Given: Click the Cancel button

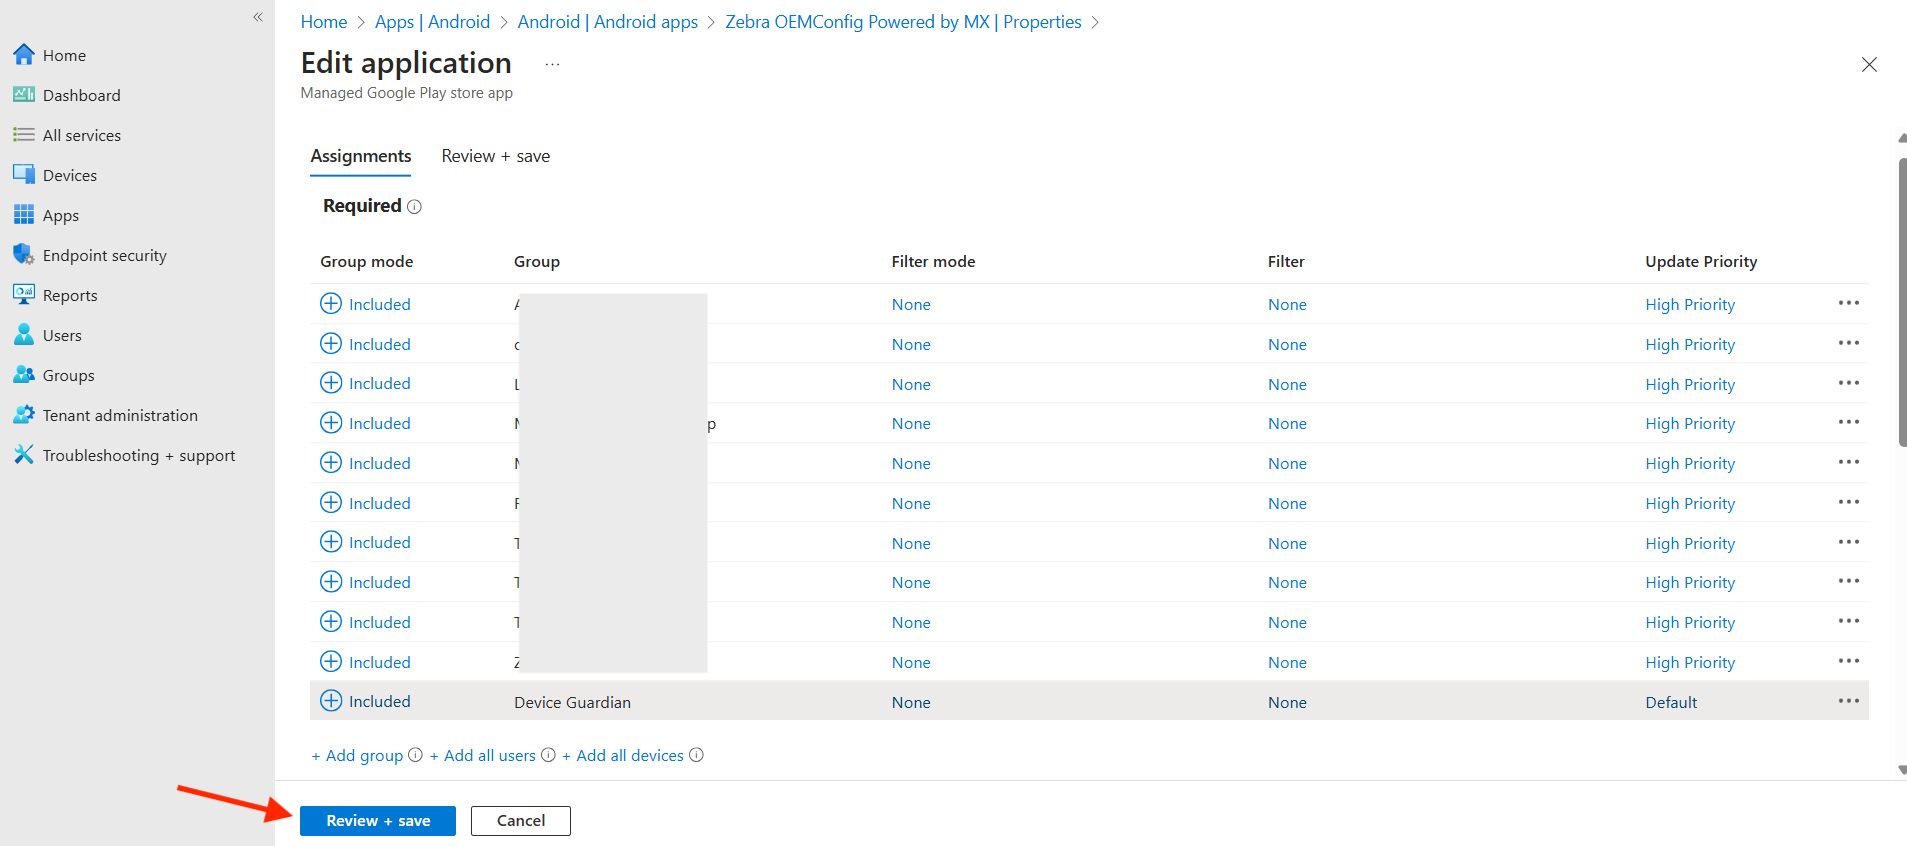Looking at the screenshot, I should (x=520, y=821).
